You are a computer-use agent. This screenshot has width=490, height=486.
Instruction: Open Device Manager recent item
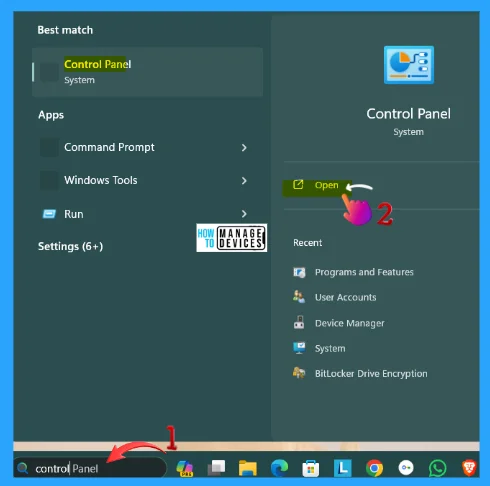click(x=350, y=323)
